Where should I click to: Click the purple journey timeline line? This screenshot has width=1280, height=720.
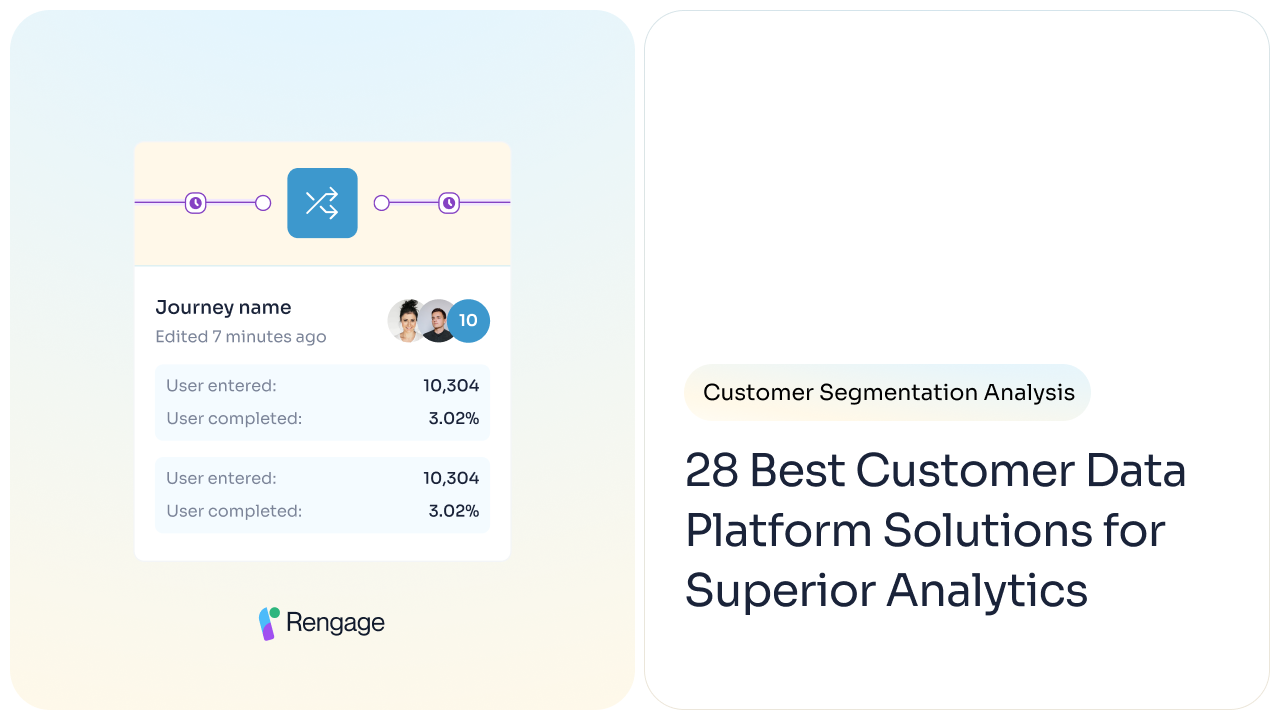pyautogui.click(x=230, y=203)
